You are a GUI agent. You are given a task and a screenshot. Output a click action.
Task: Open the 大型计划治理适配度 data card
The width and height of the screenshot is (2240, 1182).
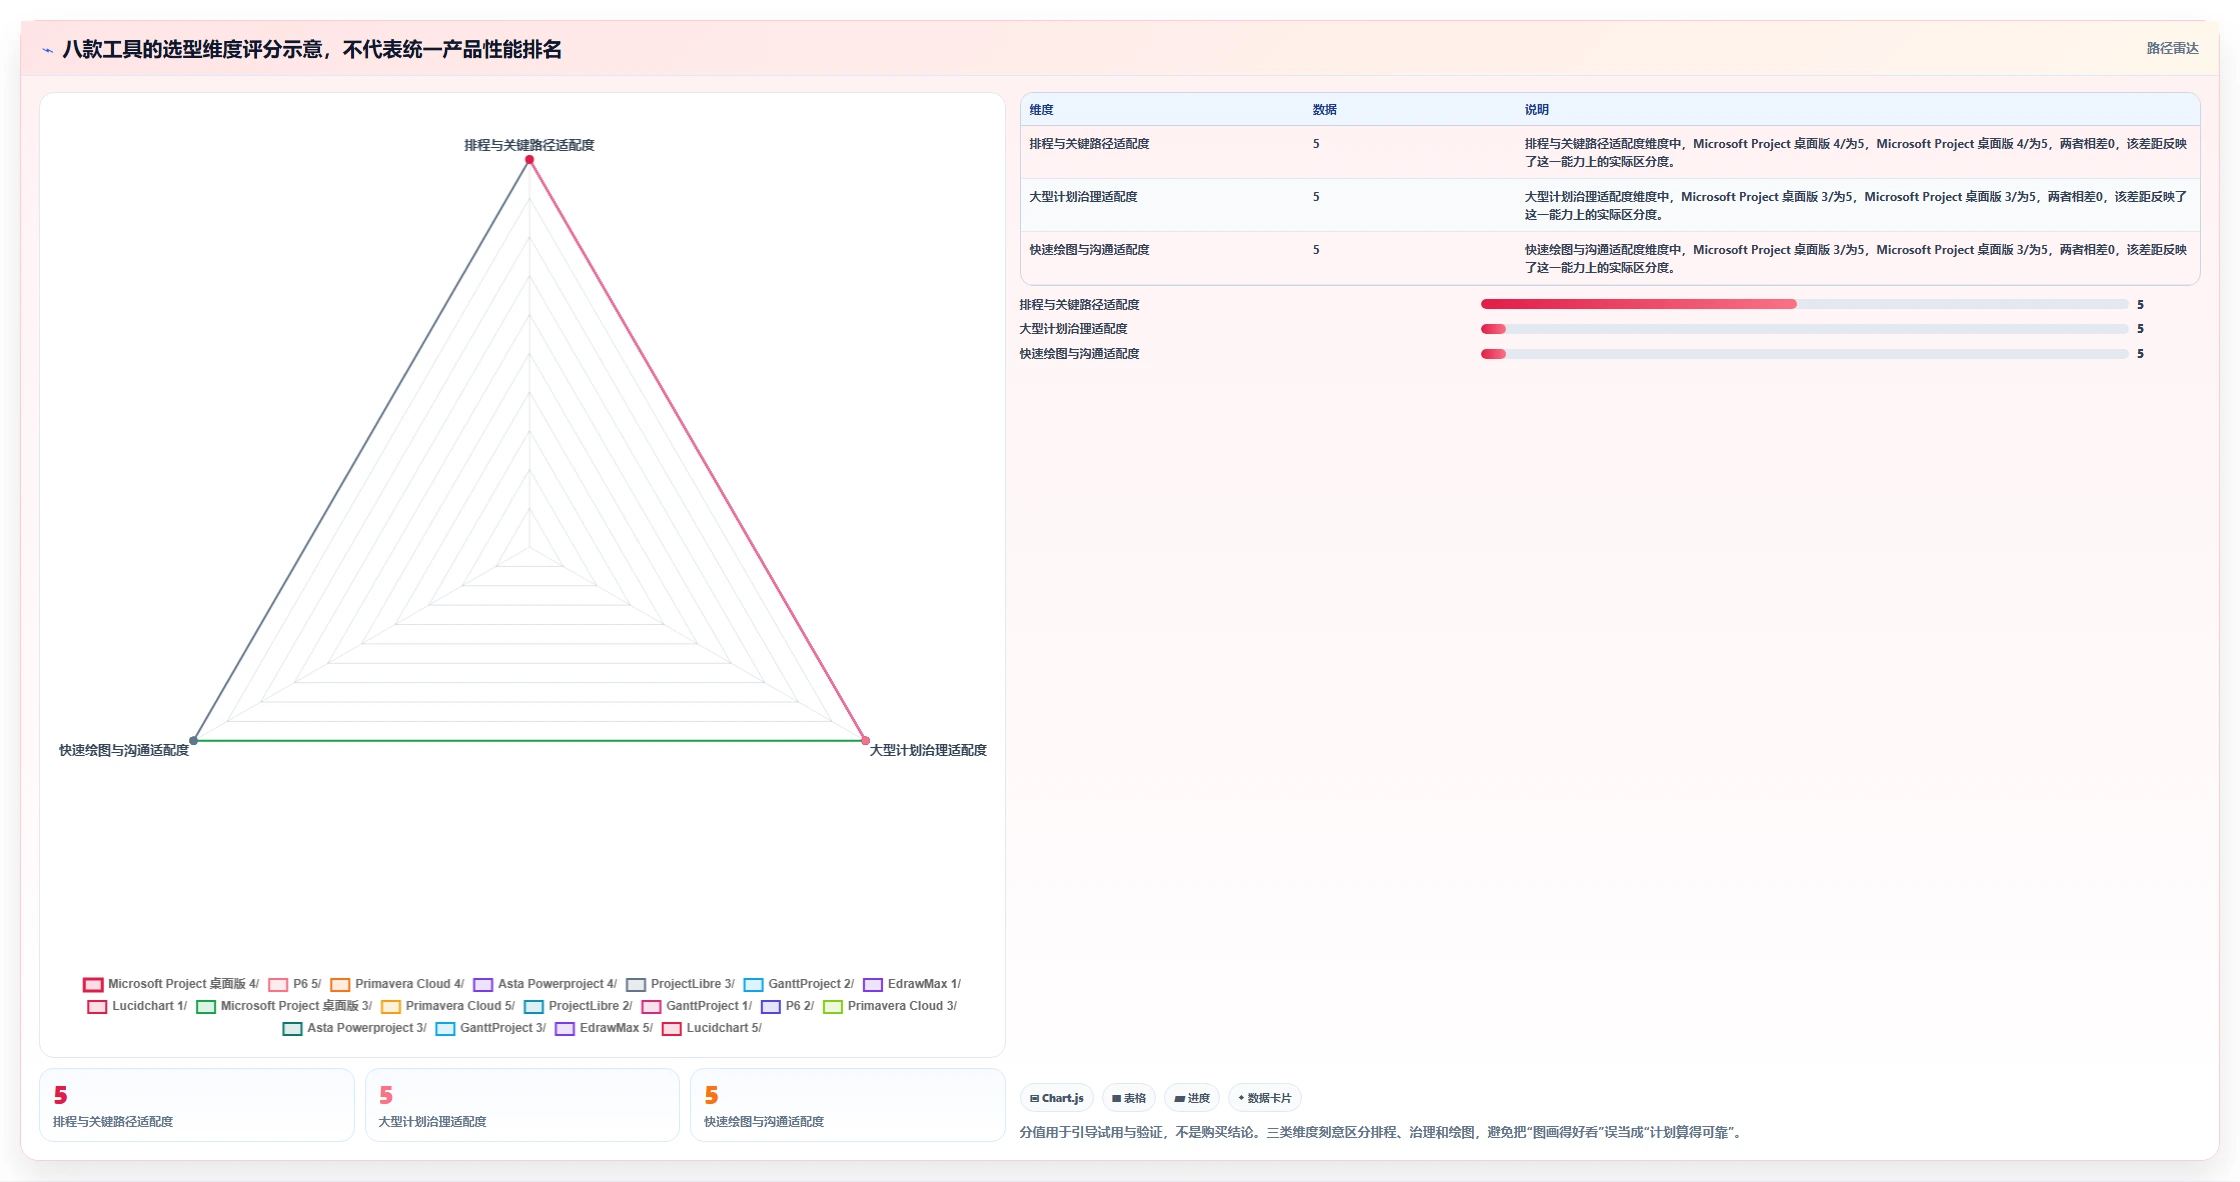(x=522, y=1105)
